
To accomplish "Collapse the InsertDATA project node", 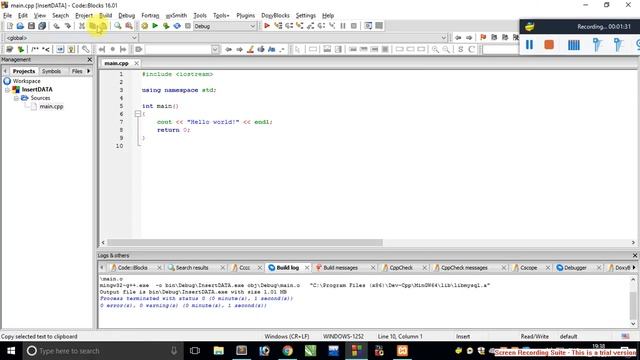I will click(x=7, y=89).
